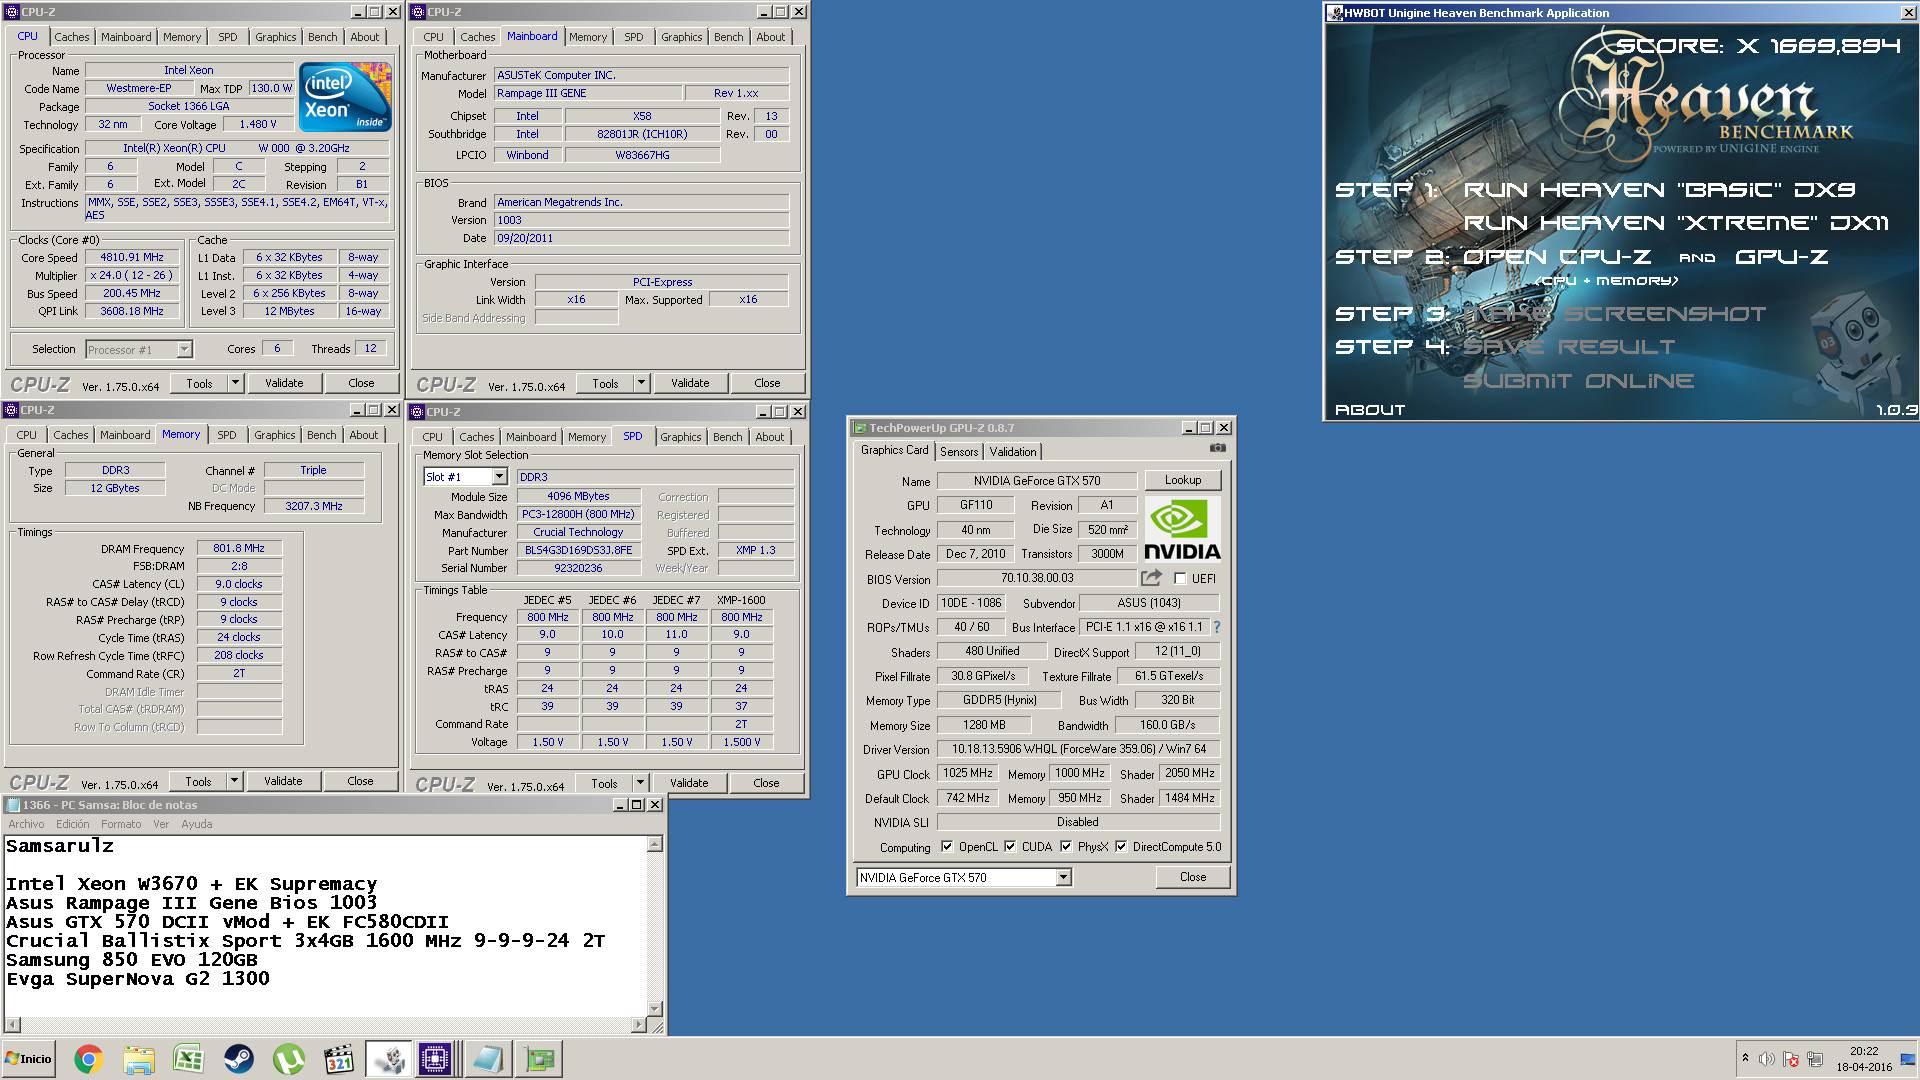Click the NVIDIA logo in GPU-Z
Viewport: 1920px width, 1080px height.
1182,529
